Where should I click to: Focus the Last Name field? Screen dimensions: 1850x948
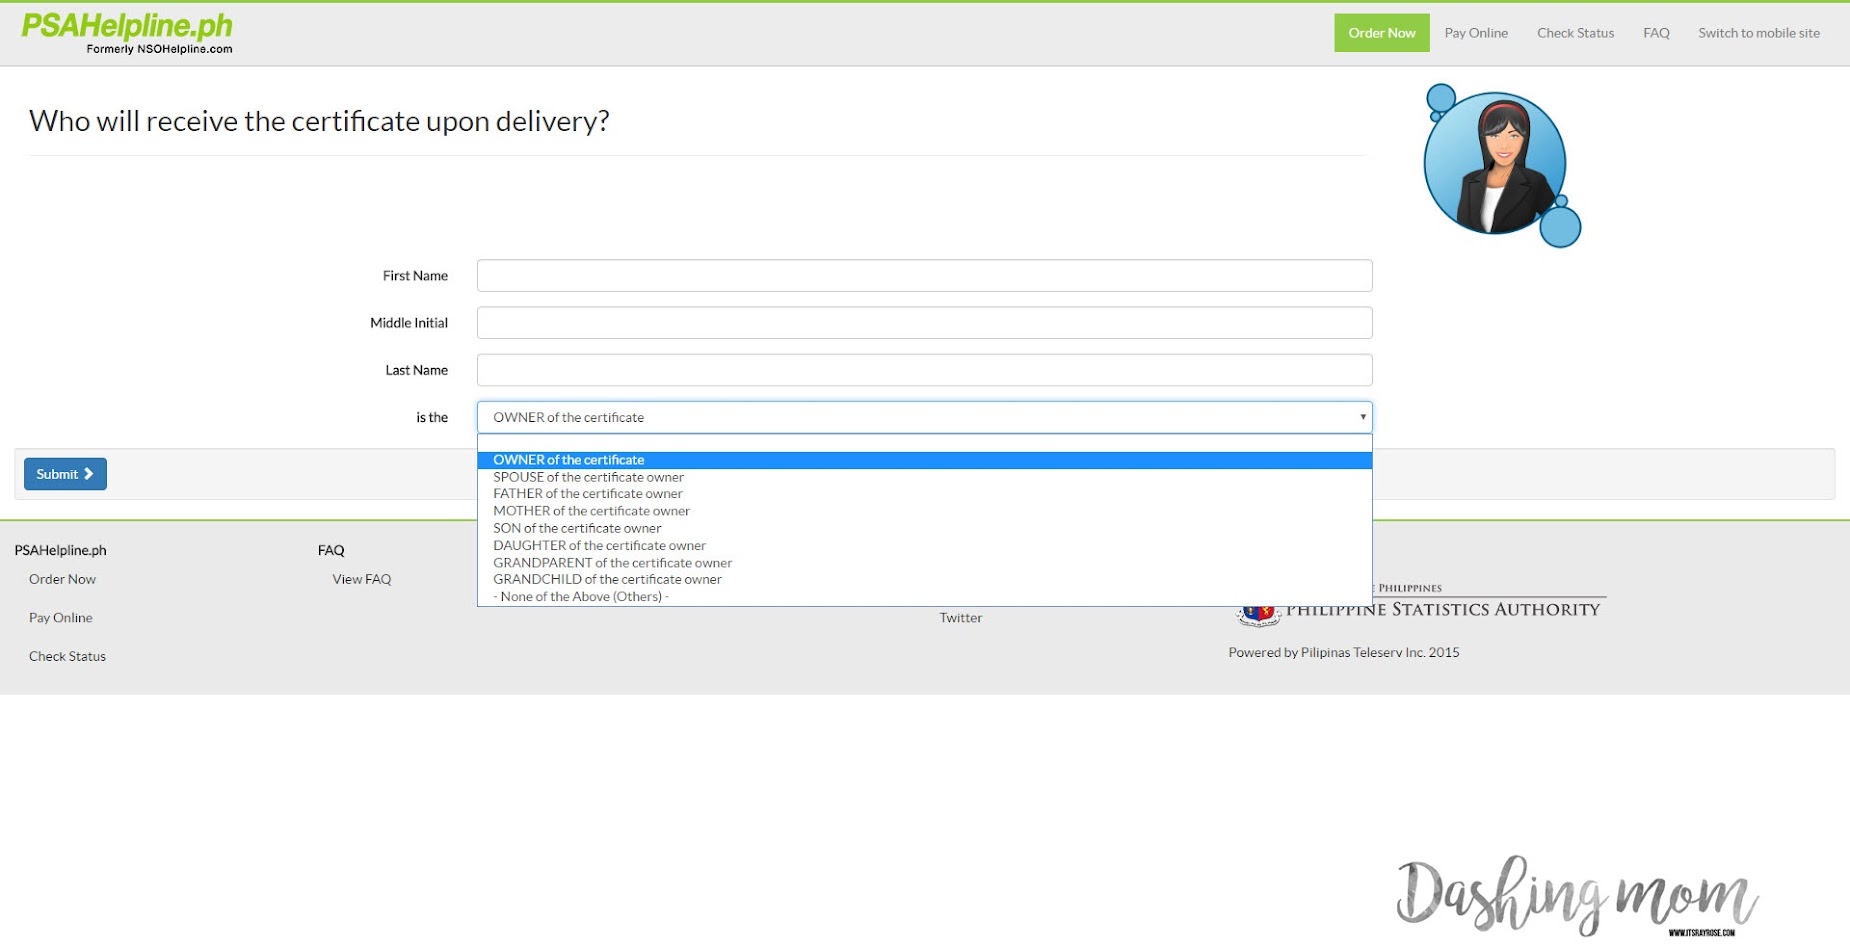coord(924,370)
